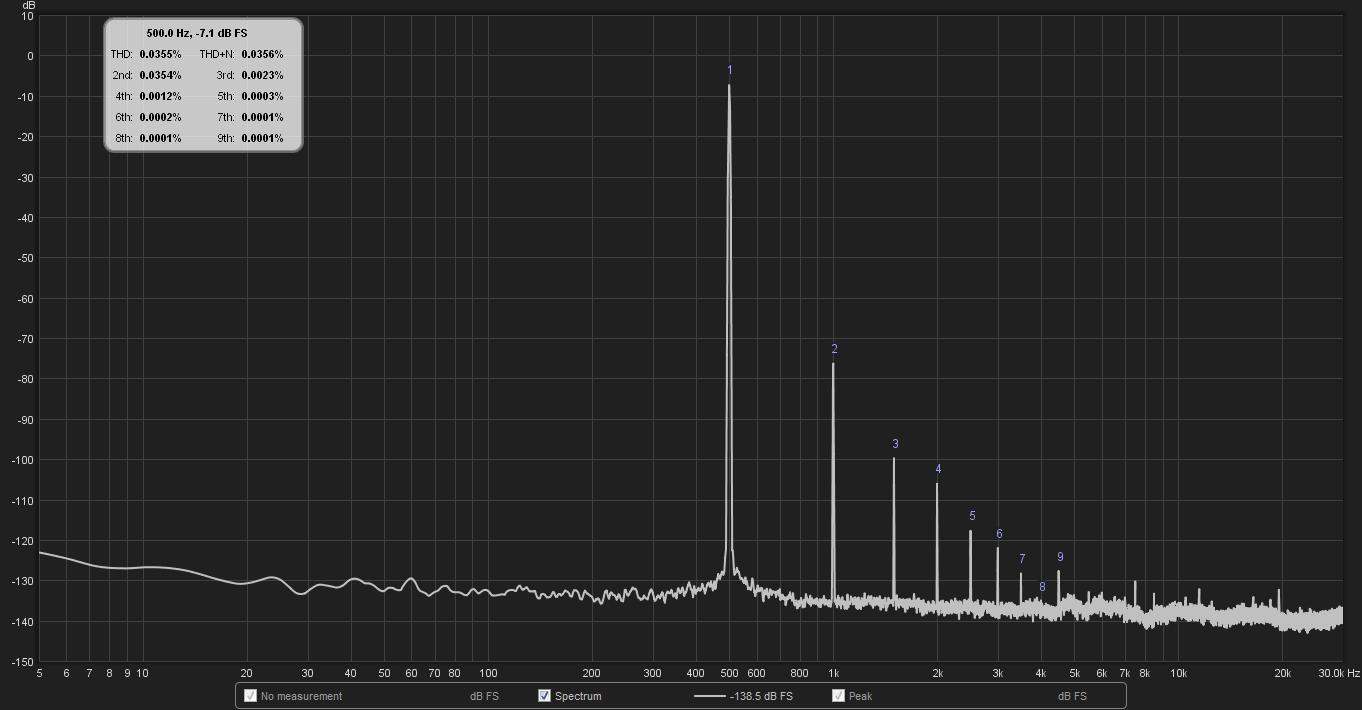This screenshot has height=710, width=1362.
Task: Click the 10k label on the frequency axis
Action: coord(1179,674)
